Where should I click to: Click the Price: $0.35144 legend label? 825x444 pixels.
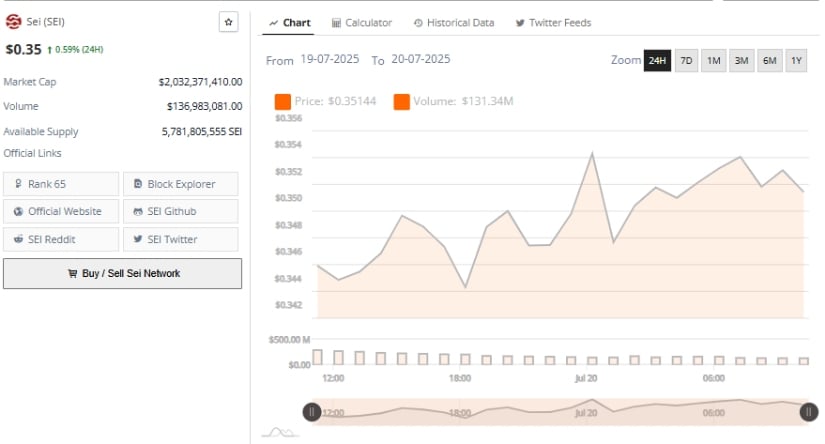coord(335,101)
